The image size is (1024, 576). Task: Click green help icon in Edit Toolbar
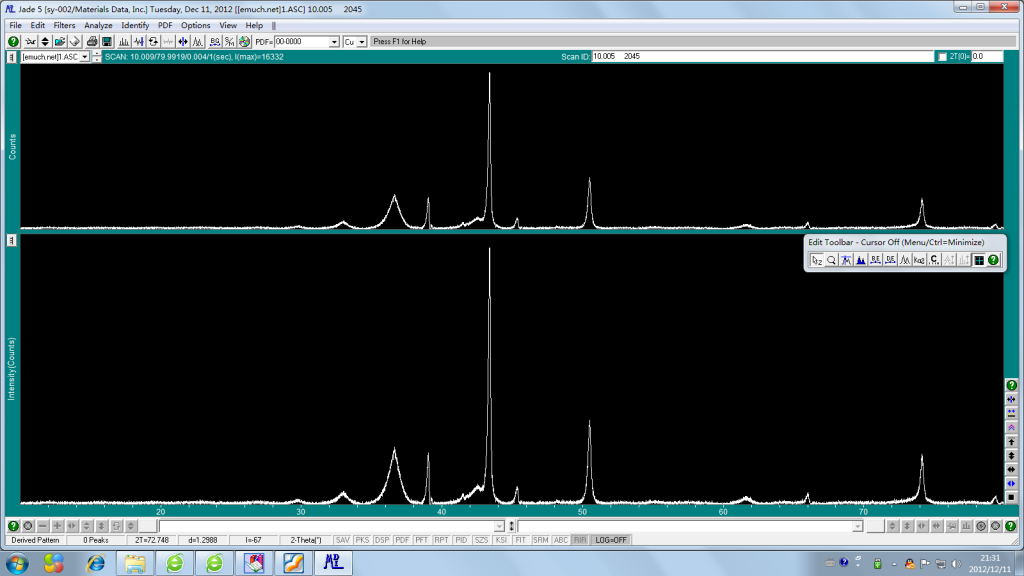993,260
